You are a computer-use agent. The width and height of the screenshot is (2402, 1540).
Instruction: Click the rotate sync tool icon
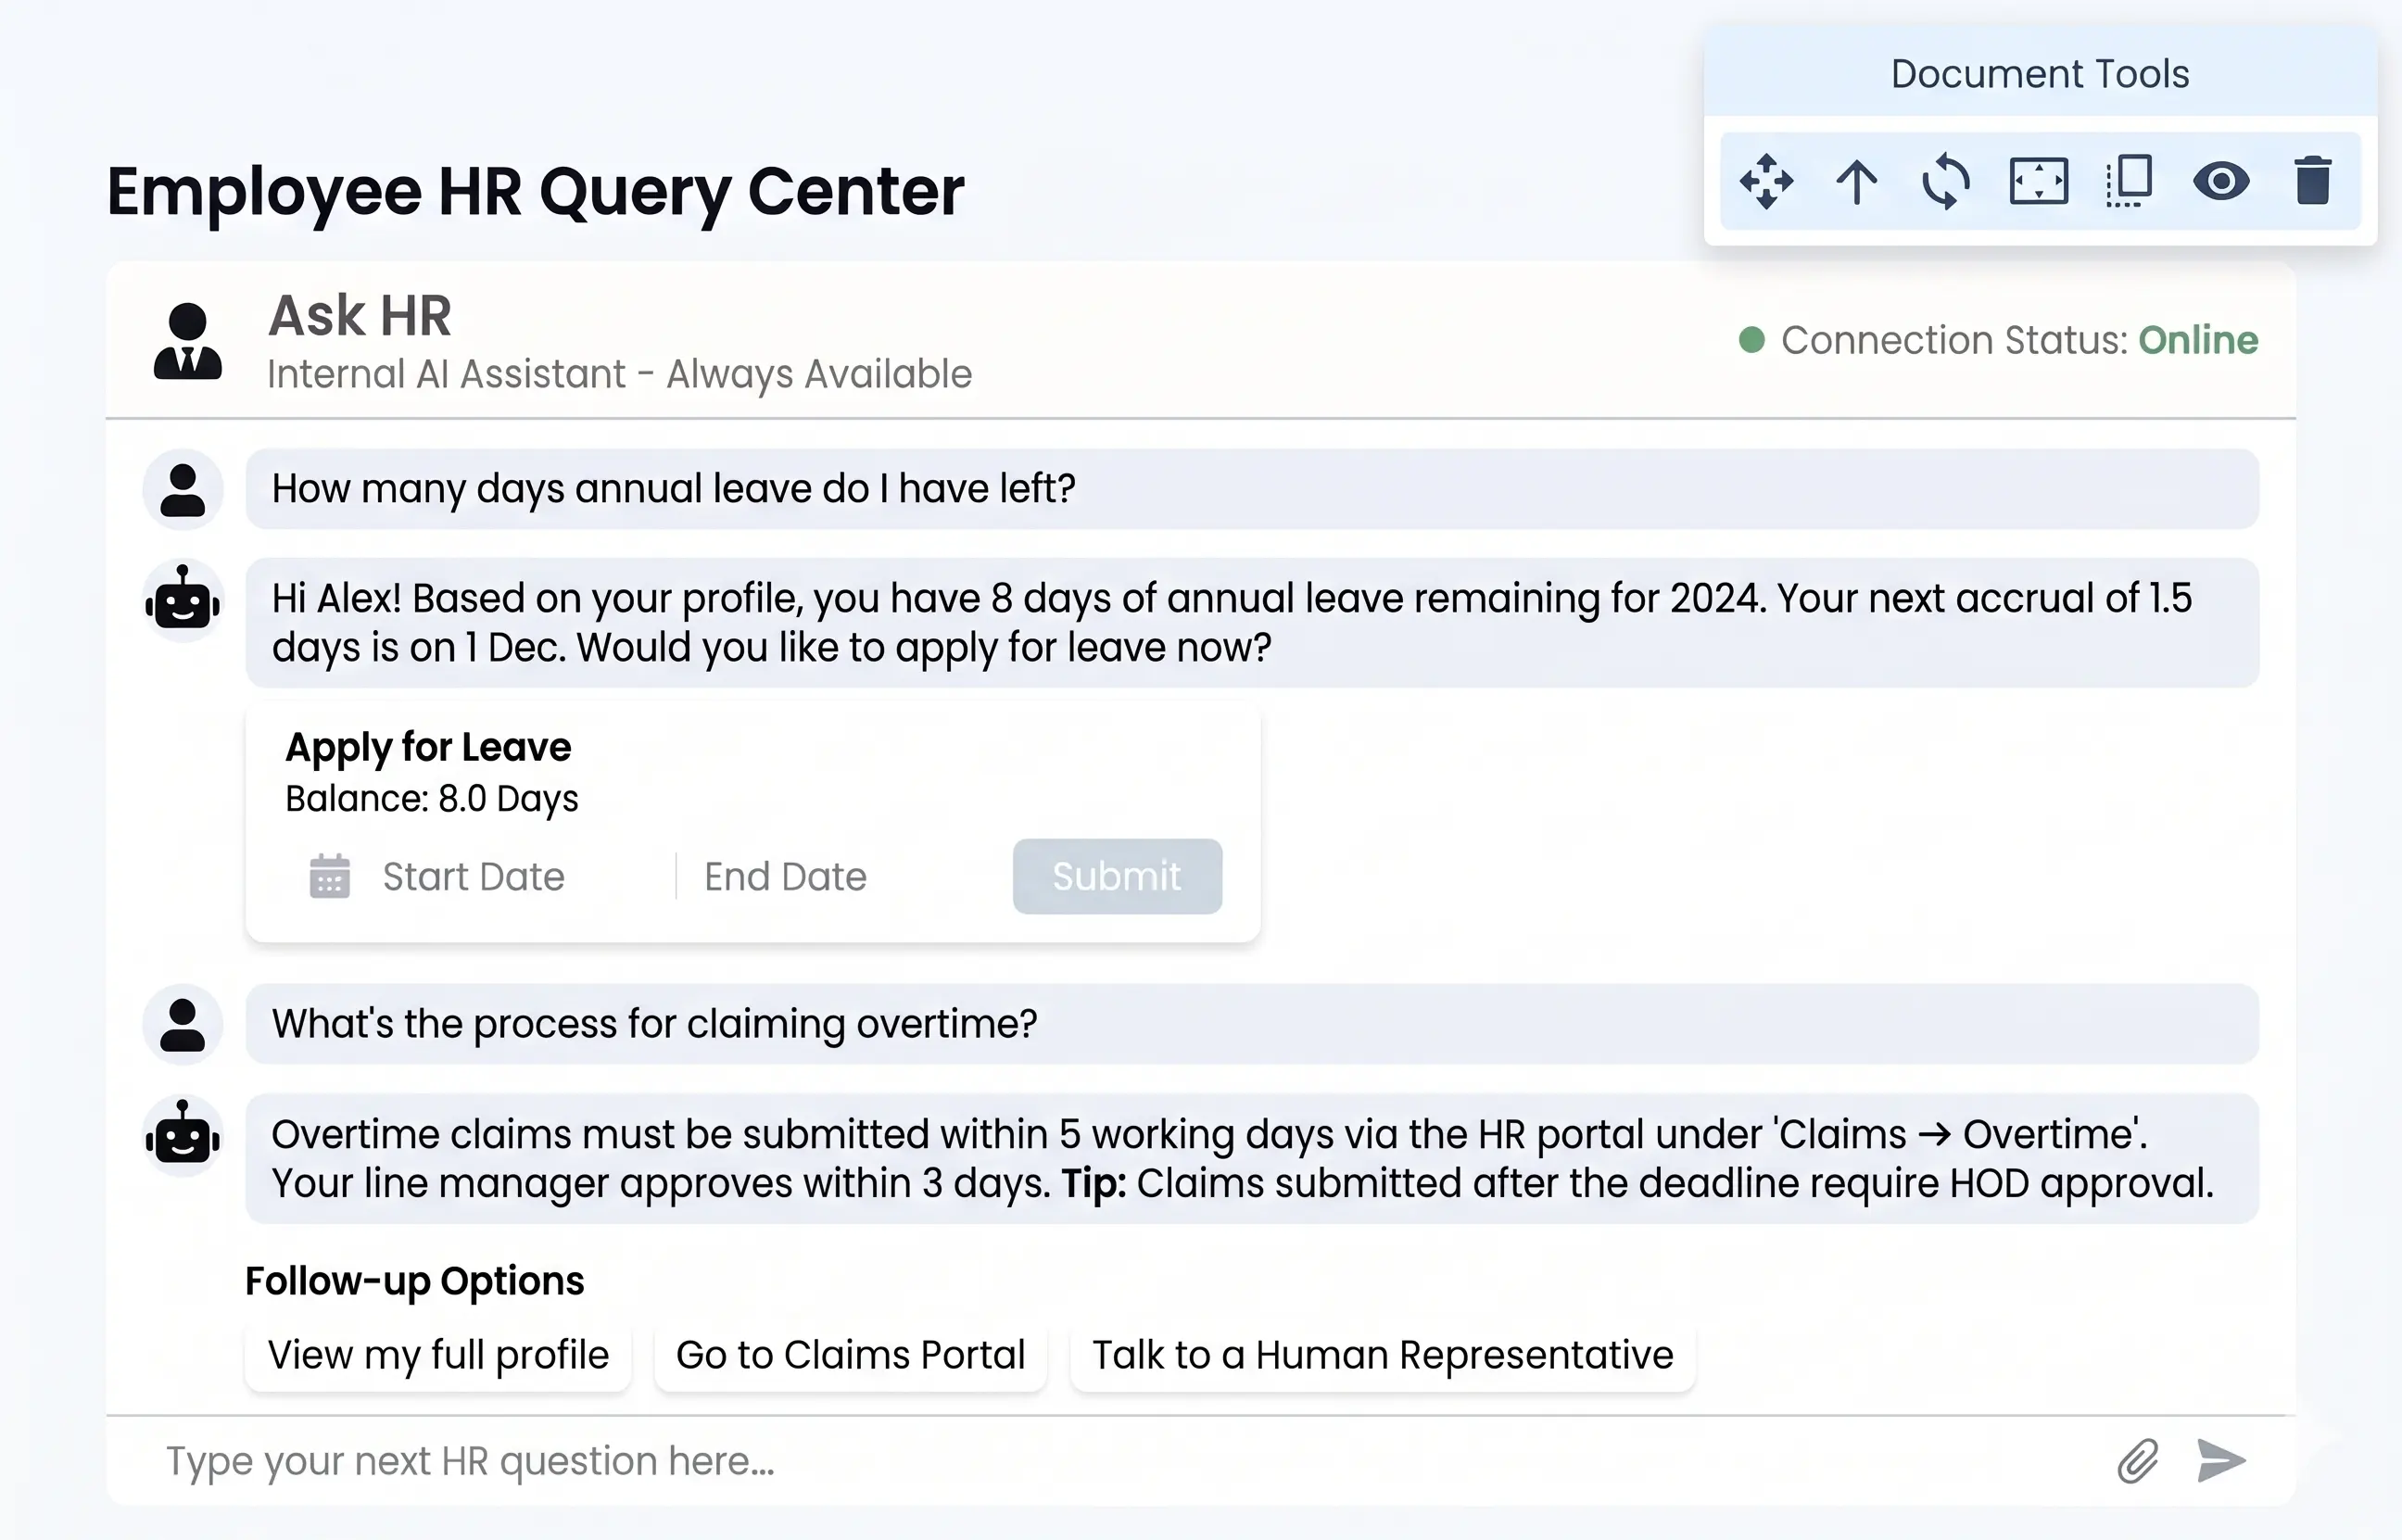[x=1946, y=181]
